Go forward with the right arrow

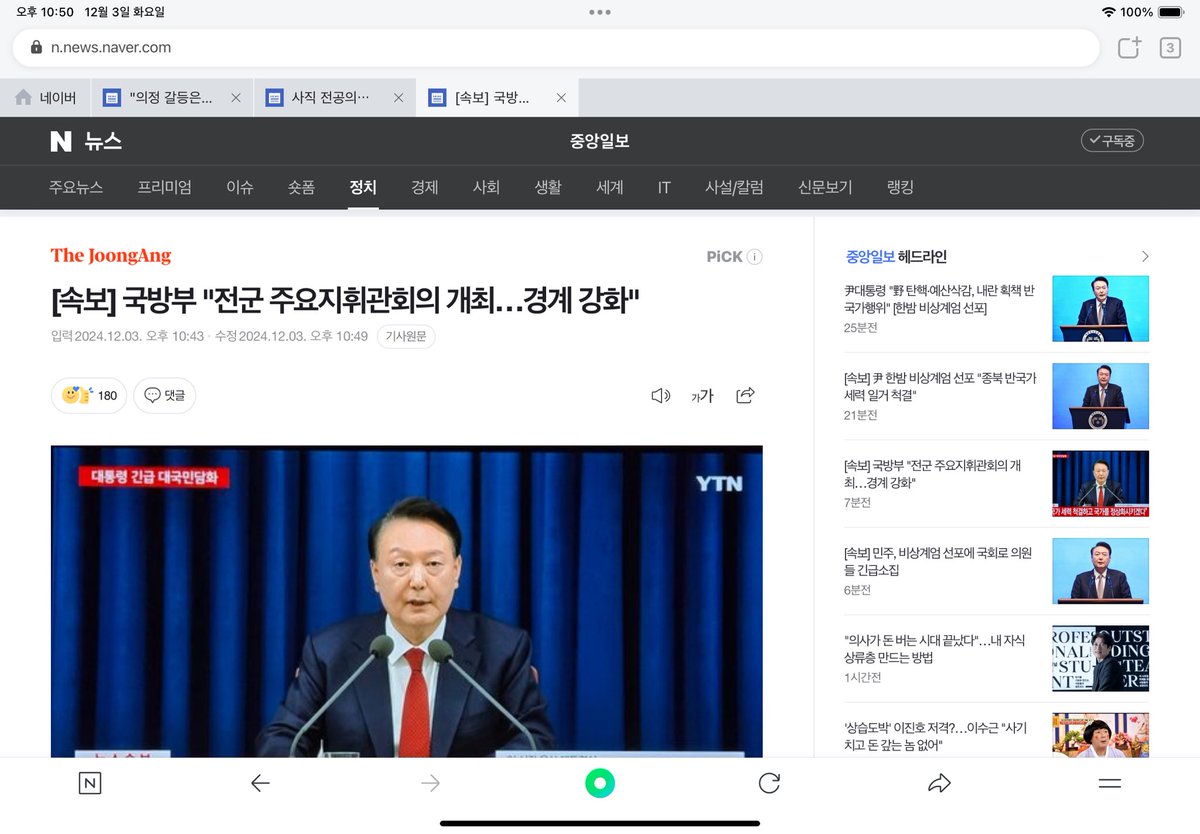click(x=430, y=784)
